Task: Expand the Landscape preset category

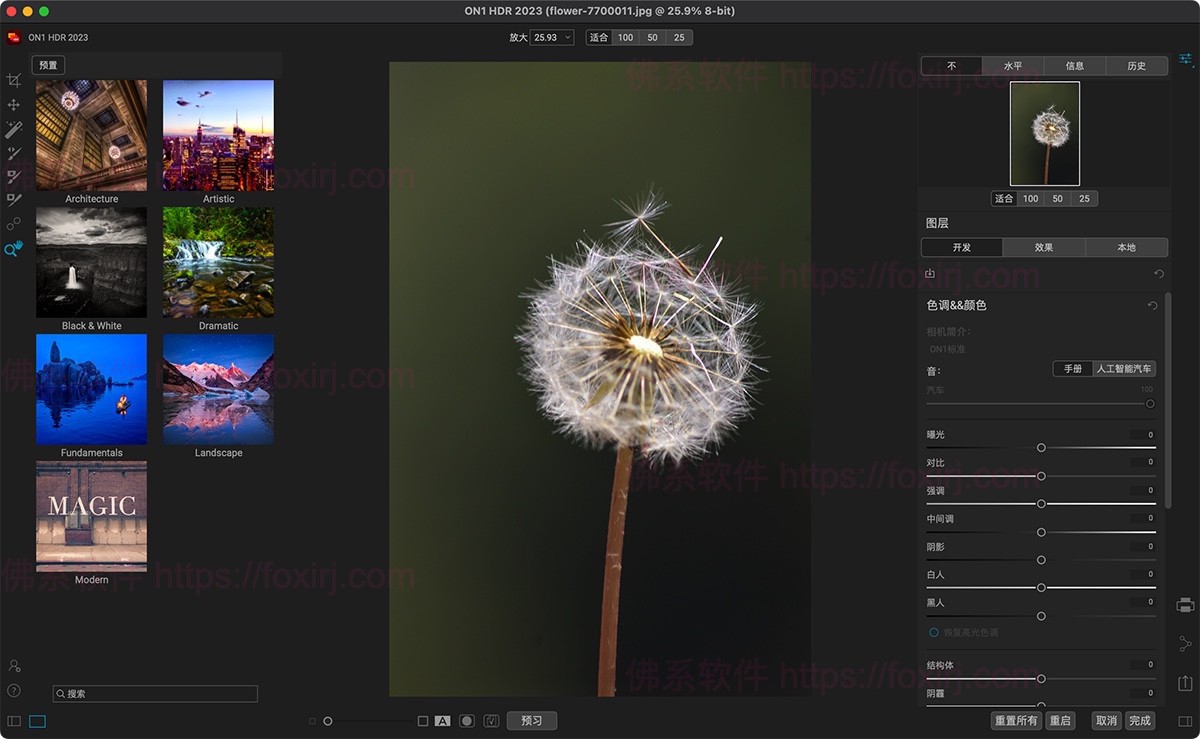Action: [x=218, y=389]
